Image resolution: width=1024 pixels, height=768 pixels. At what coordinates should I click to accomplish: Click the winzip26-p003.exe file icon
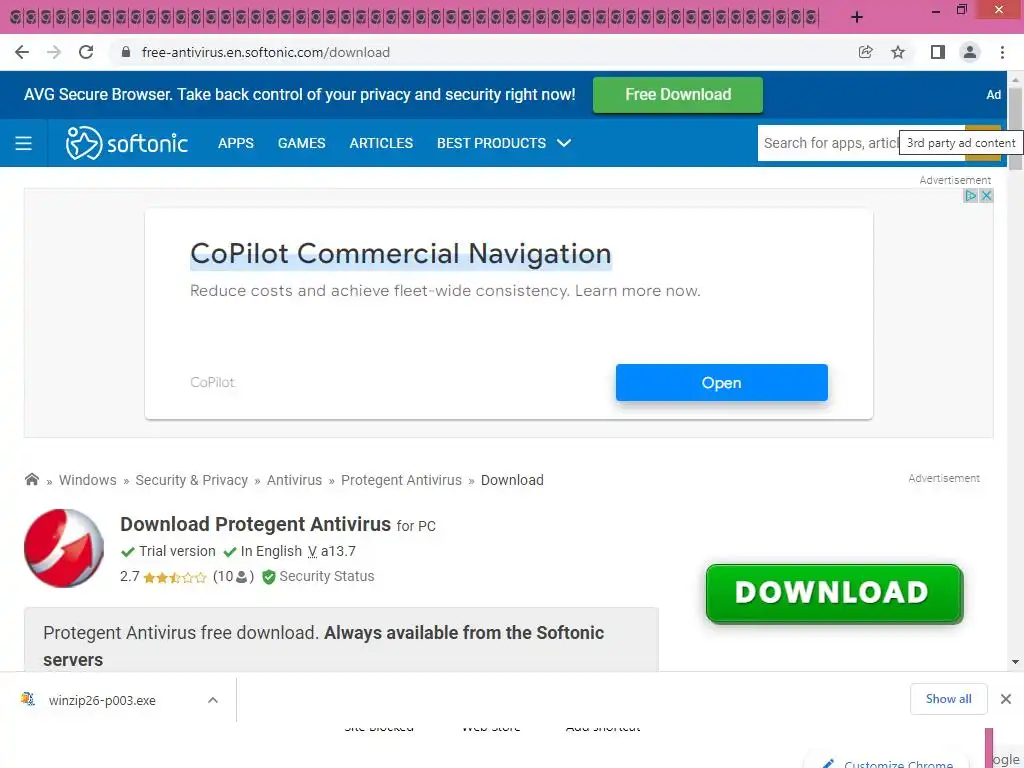click(27, 699)
